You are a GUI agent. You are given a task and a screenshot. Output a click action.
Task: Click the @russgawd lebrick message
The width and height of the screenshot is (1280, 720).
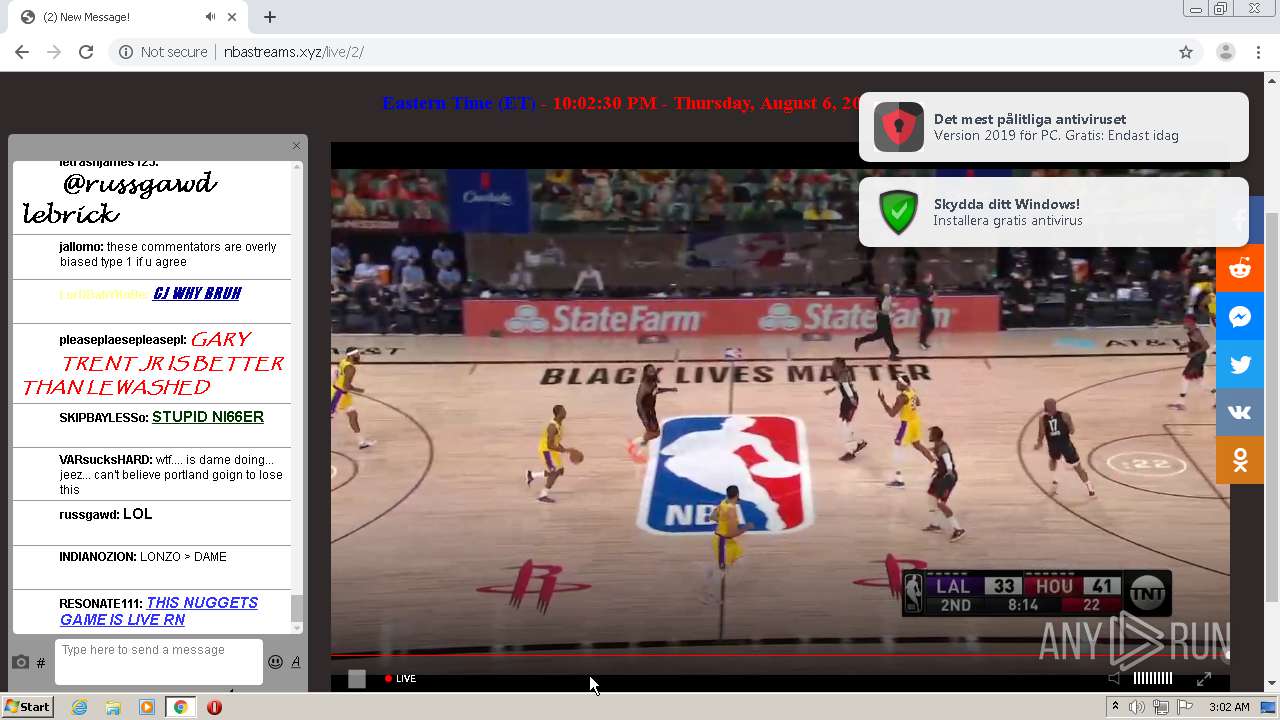click(120, 198)
